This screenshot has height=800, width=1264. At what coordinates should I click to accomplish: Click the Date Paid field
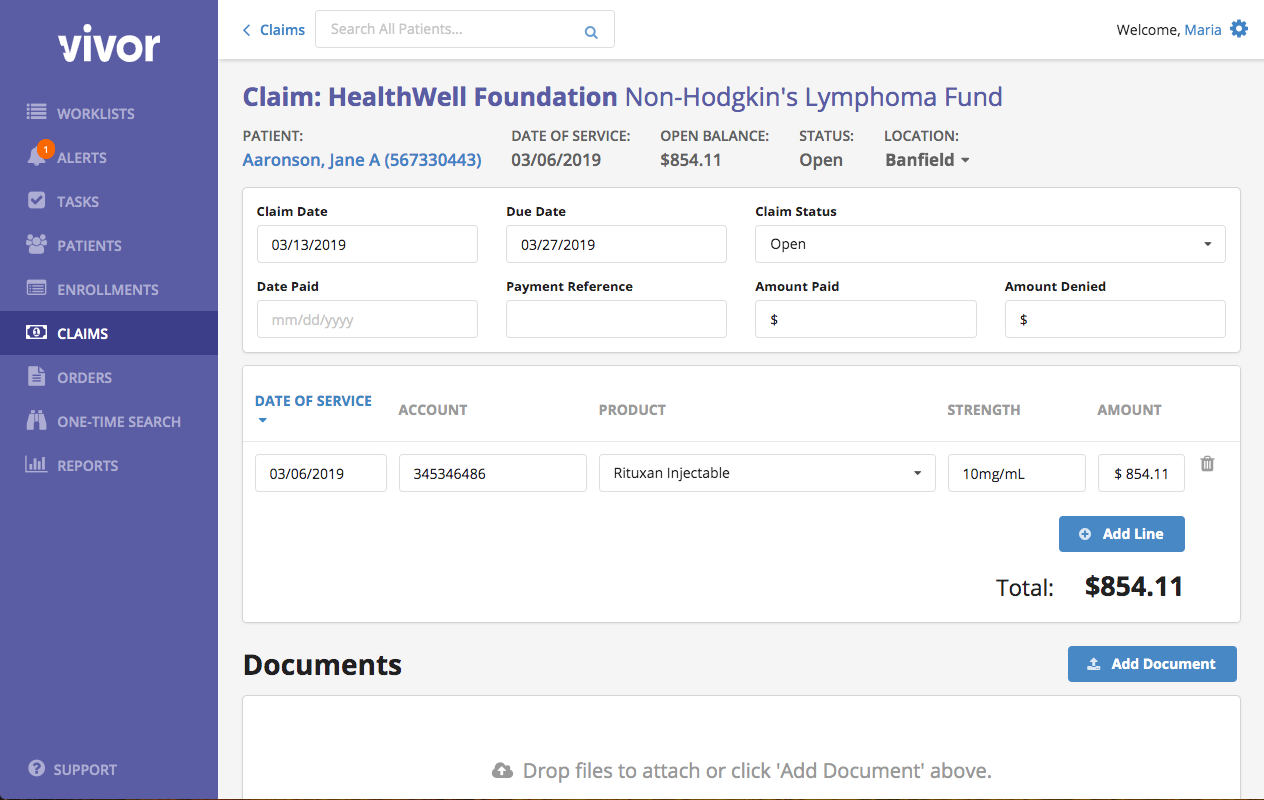(x=367, y=319)
